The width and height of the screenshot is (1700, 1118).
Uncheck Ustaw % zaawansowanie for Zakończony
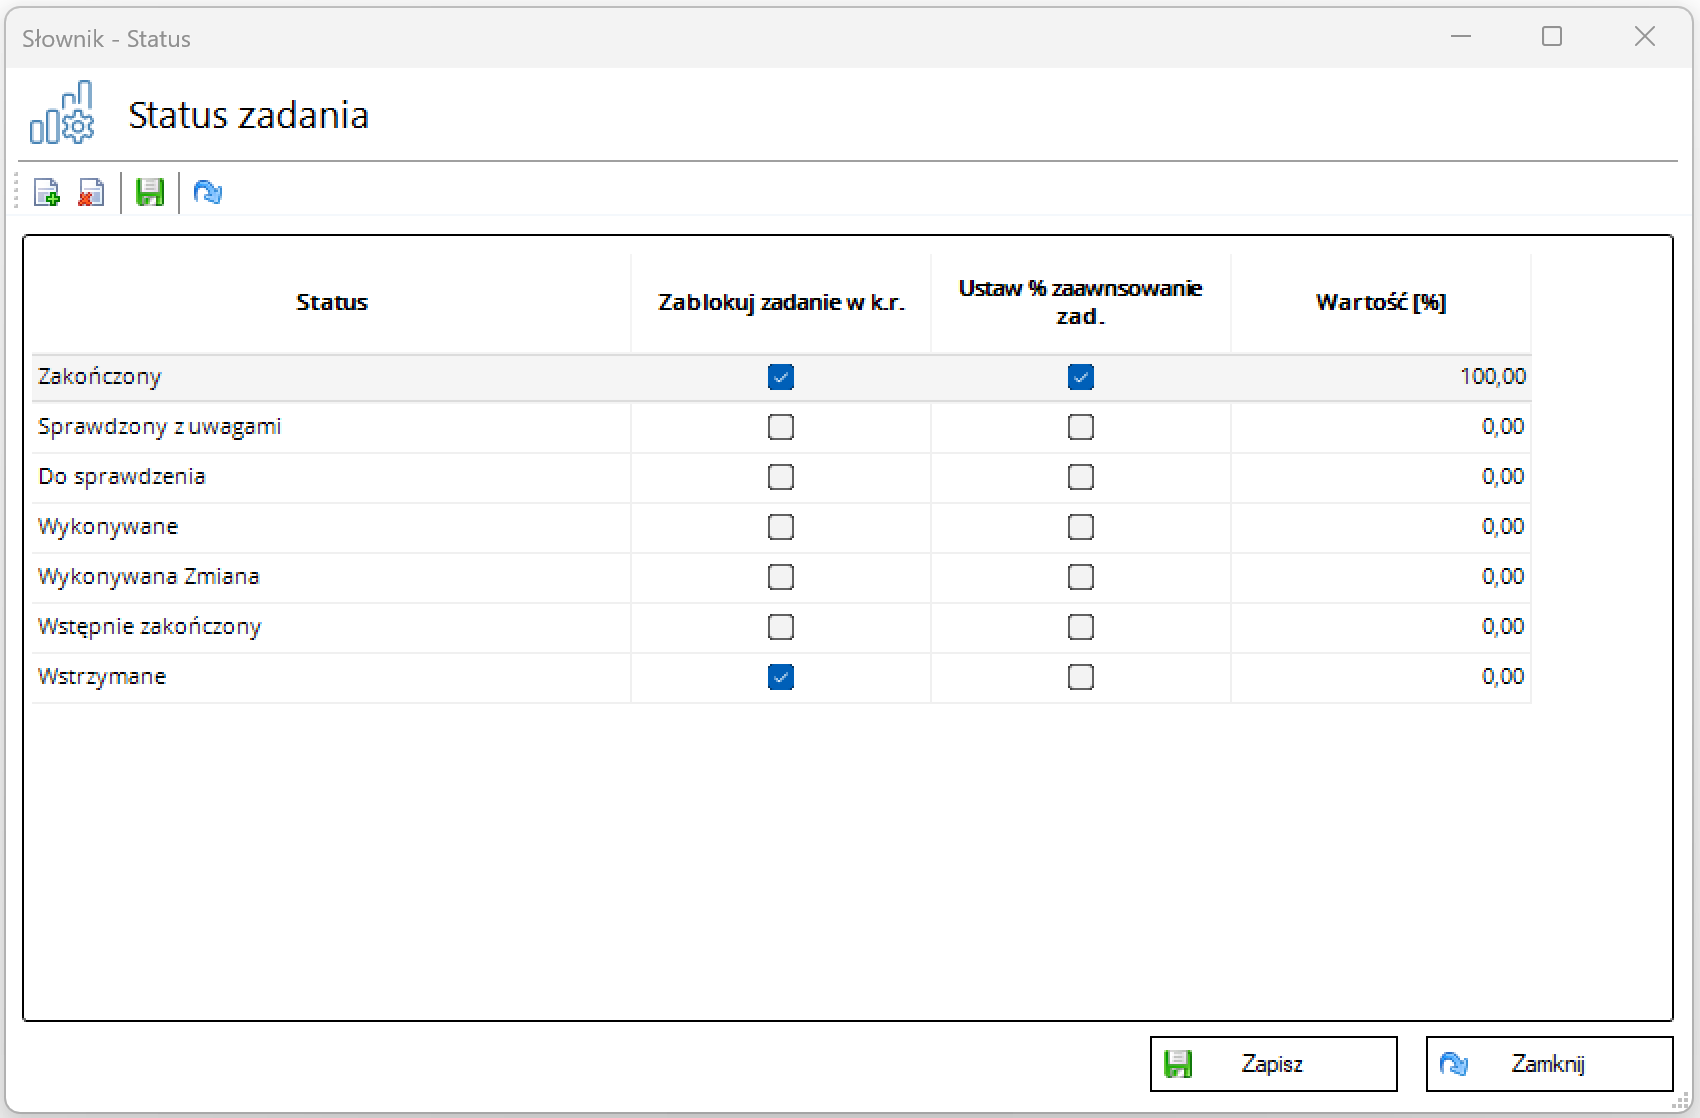tap(1080, 377)
